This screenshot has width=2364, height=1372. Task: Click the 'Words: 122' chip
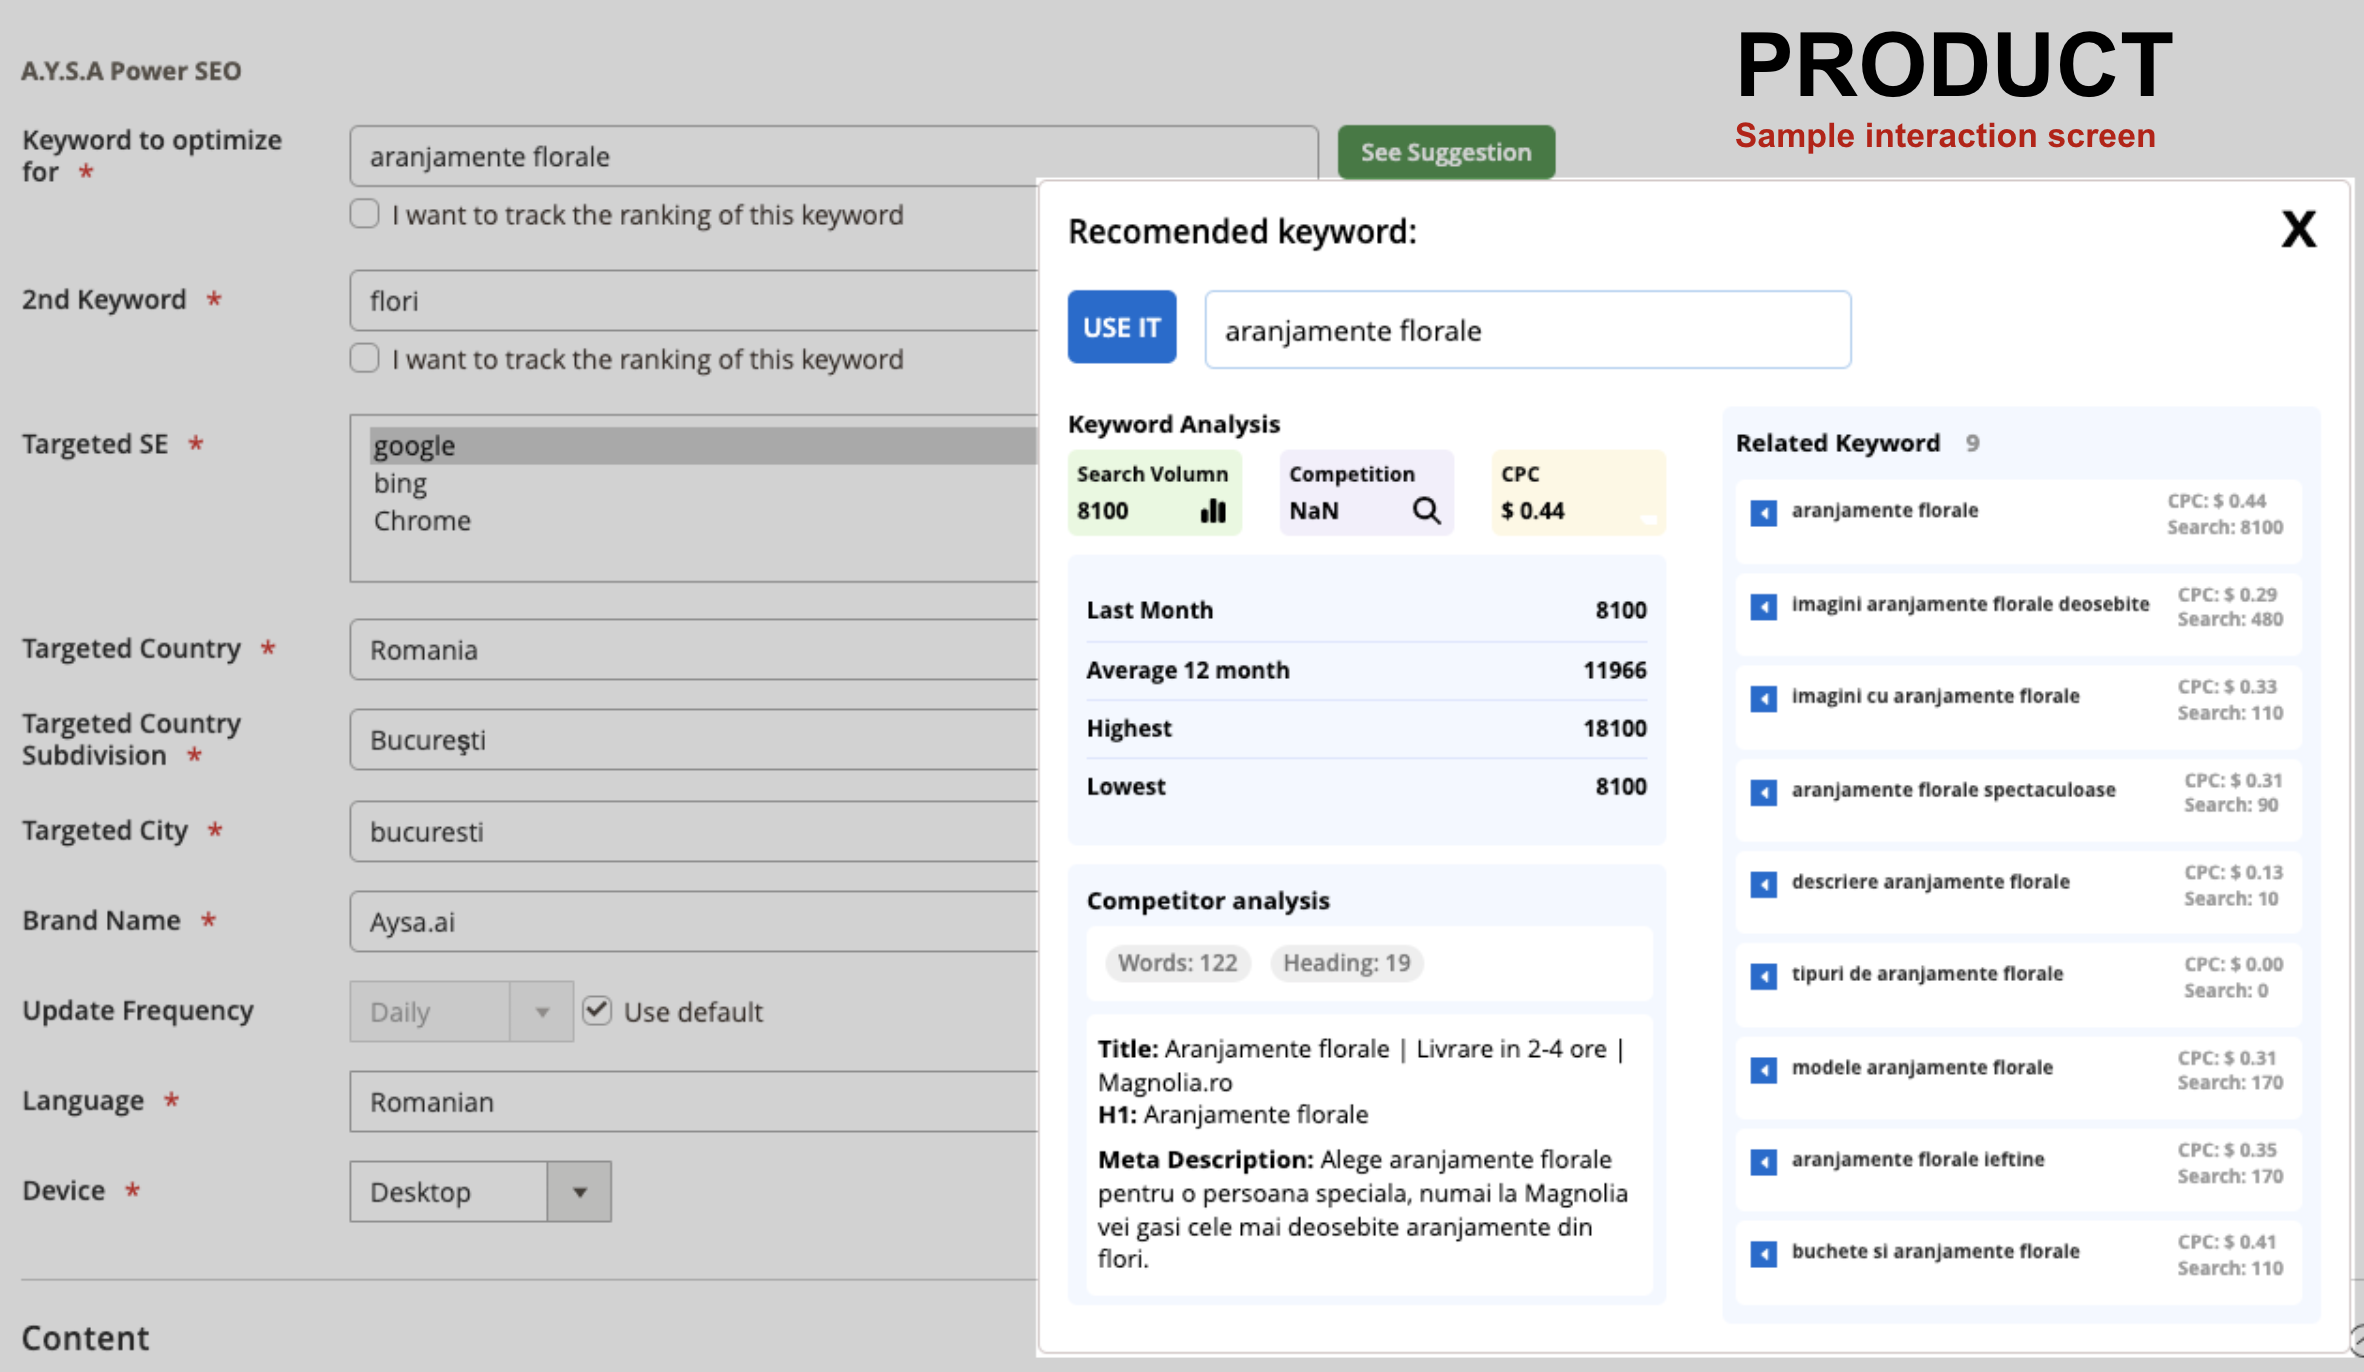point(1178,963)
